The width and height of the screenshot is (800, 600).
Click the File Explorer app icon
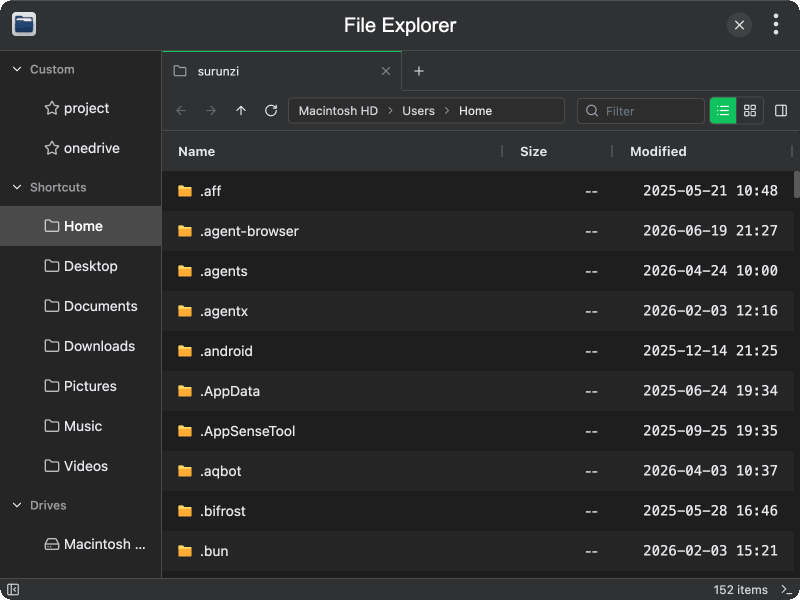pos(24,24)
